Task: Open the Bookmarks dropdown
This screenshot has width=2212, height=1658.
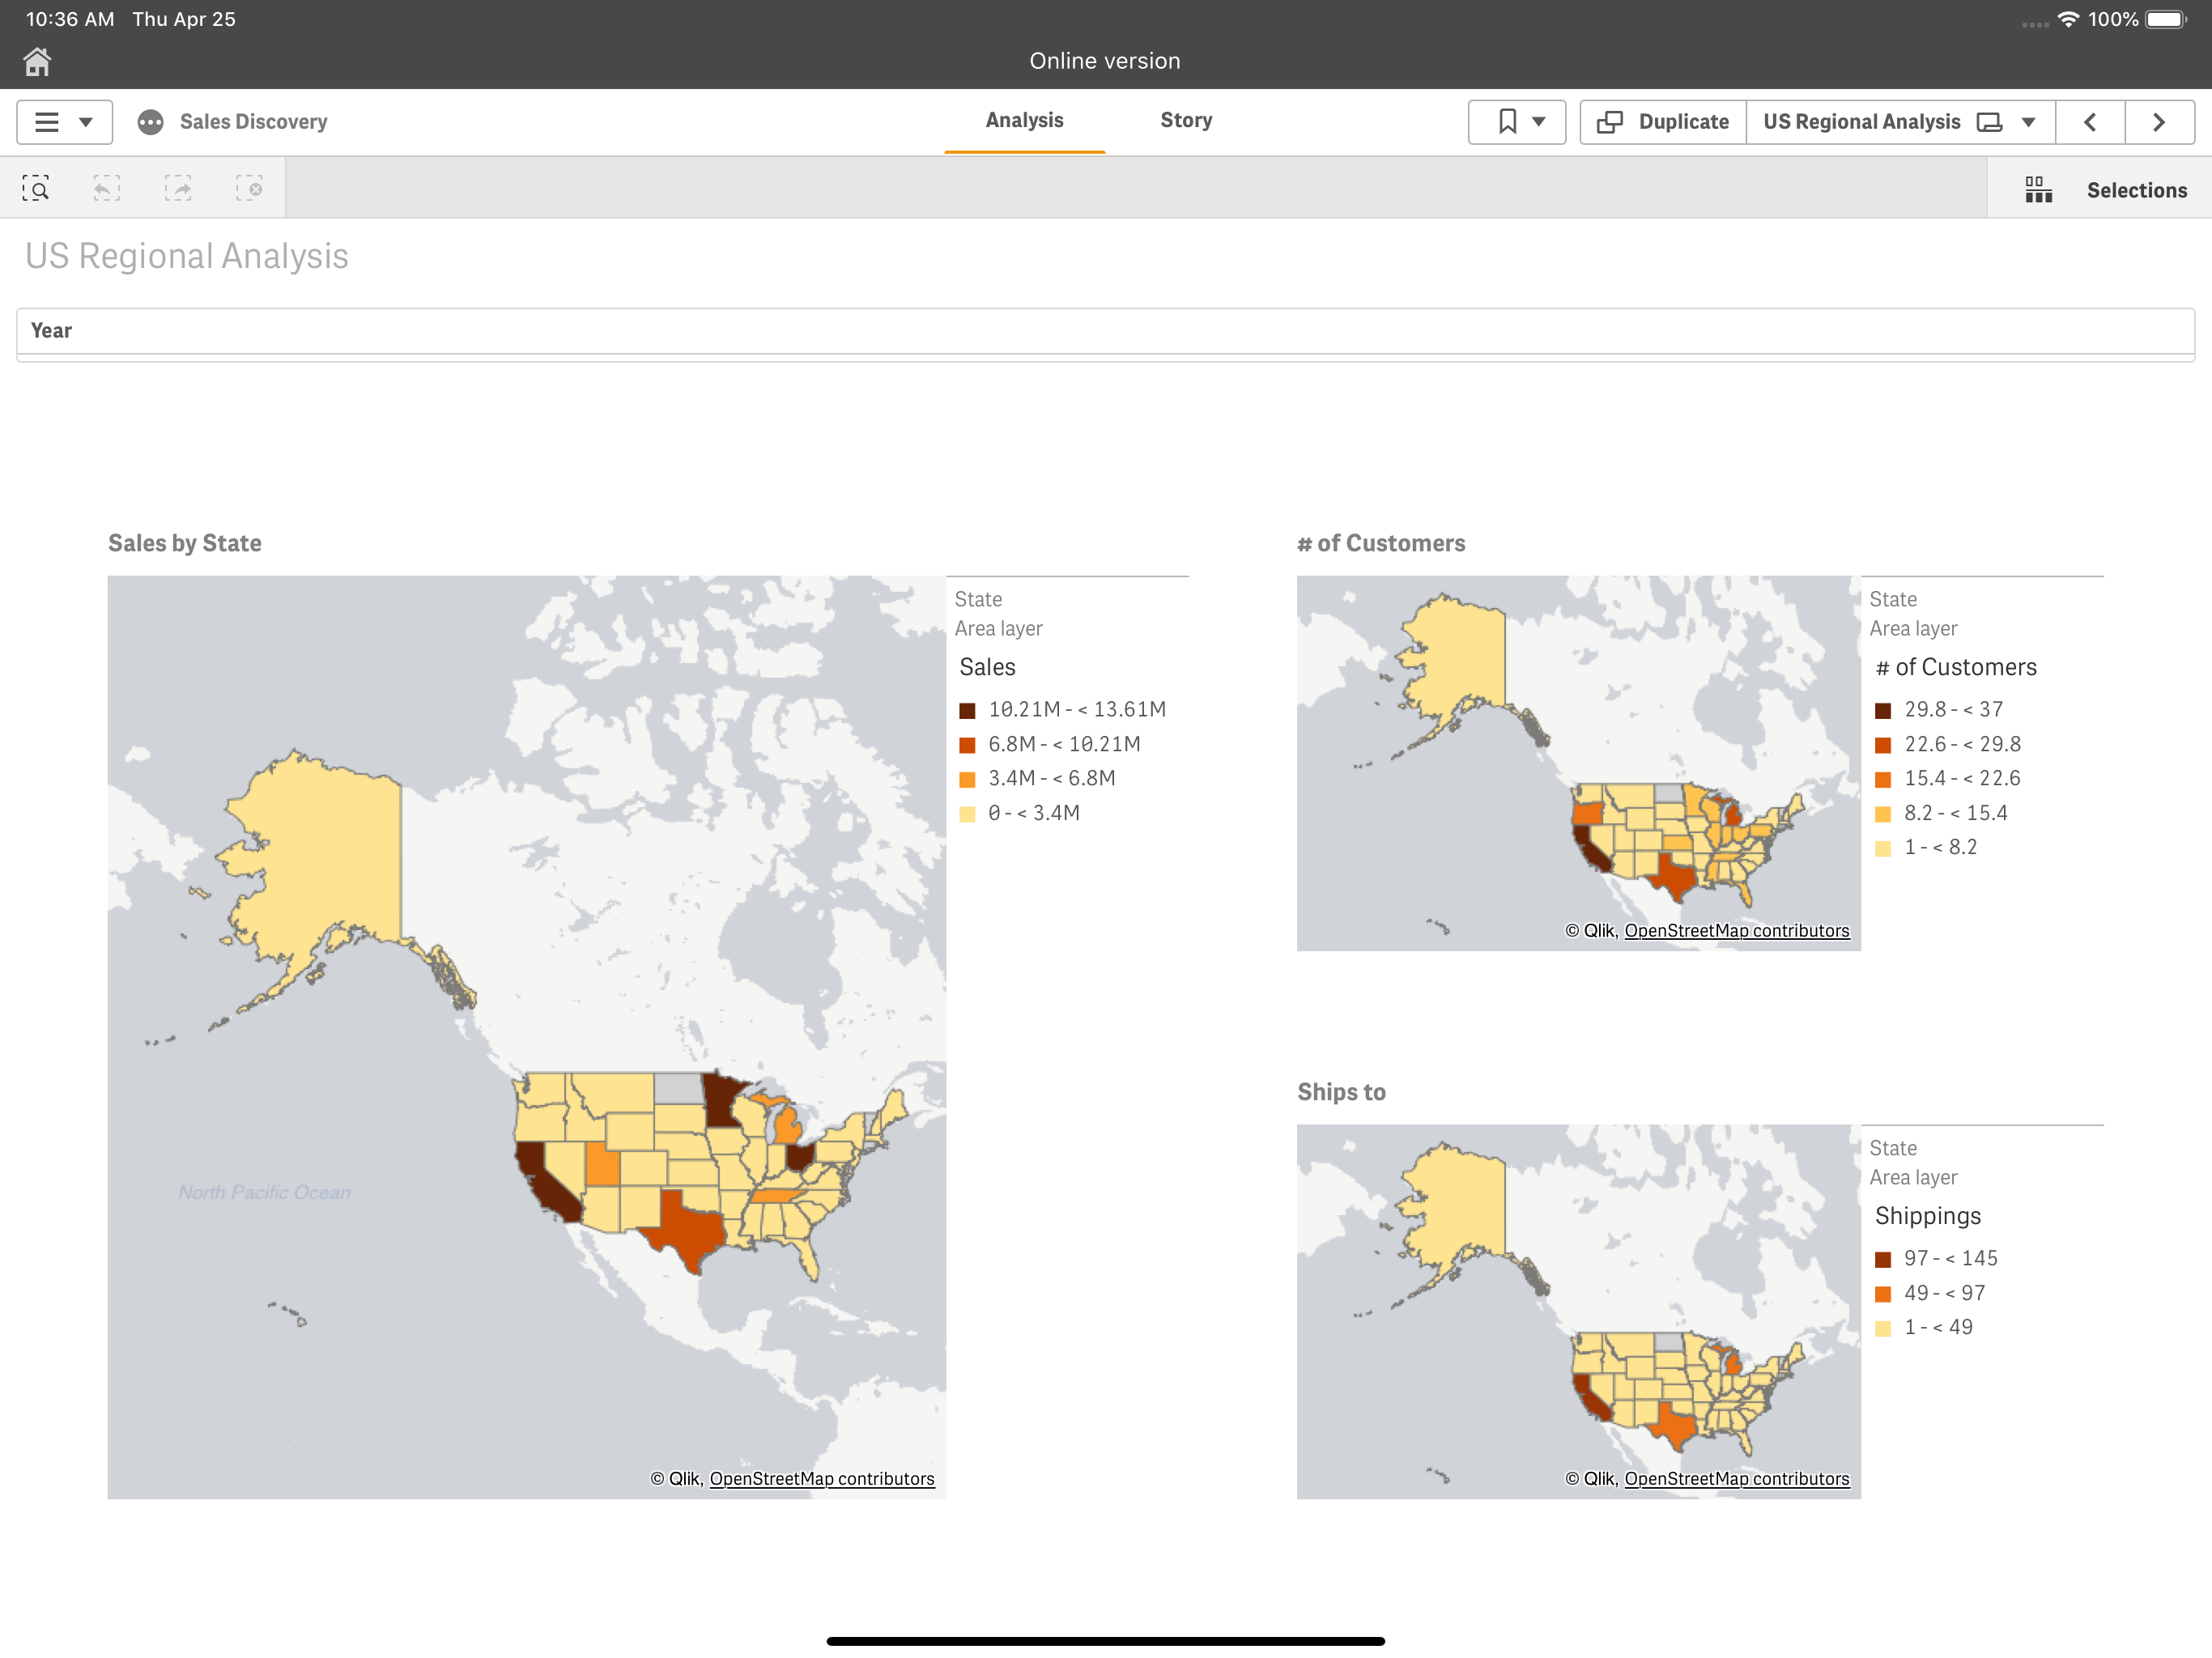Action: click(1516, 122)
